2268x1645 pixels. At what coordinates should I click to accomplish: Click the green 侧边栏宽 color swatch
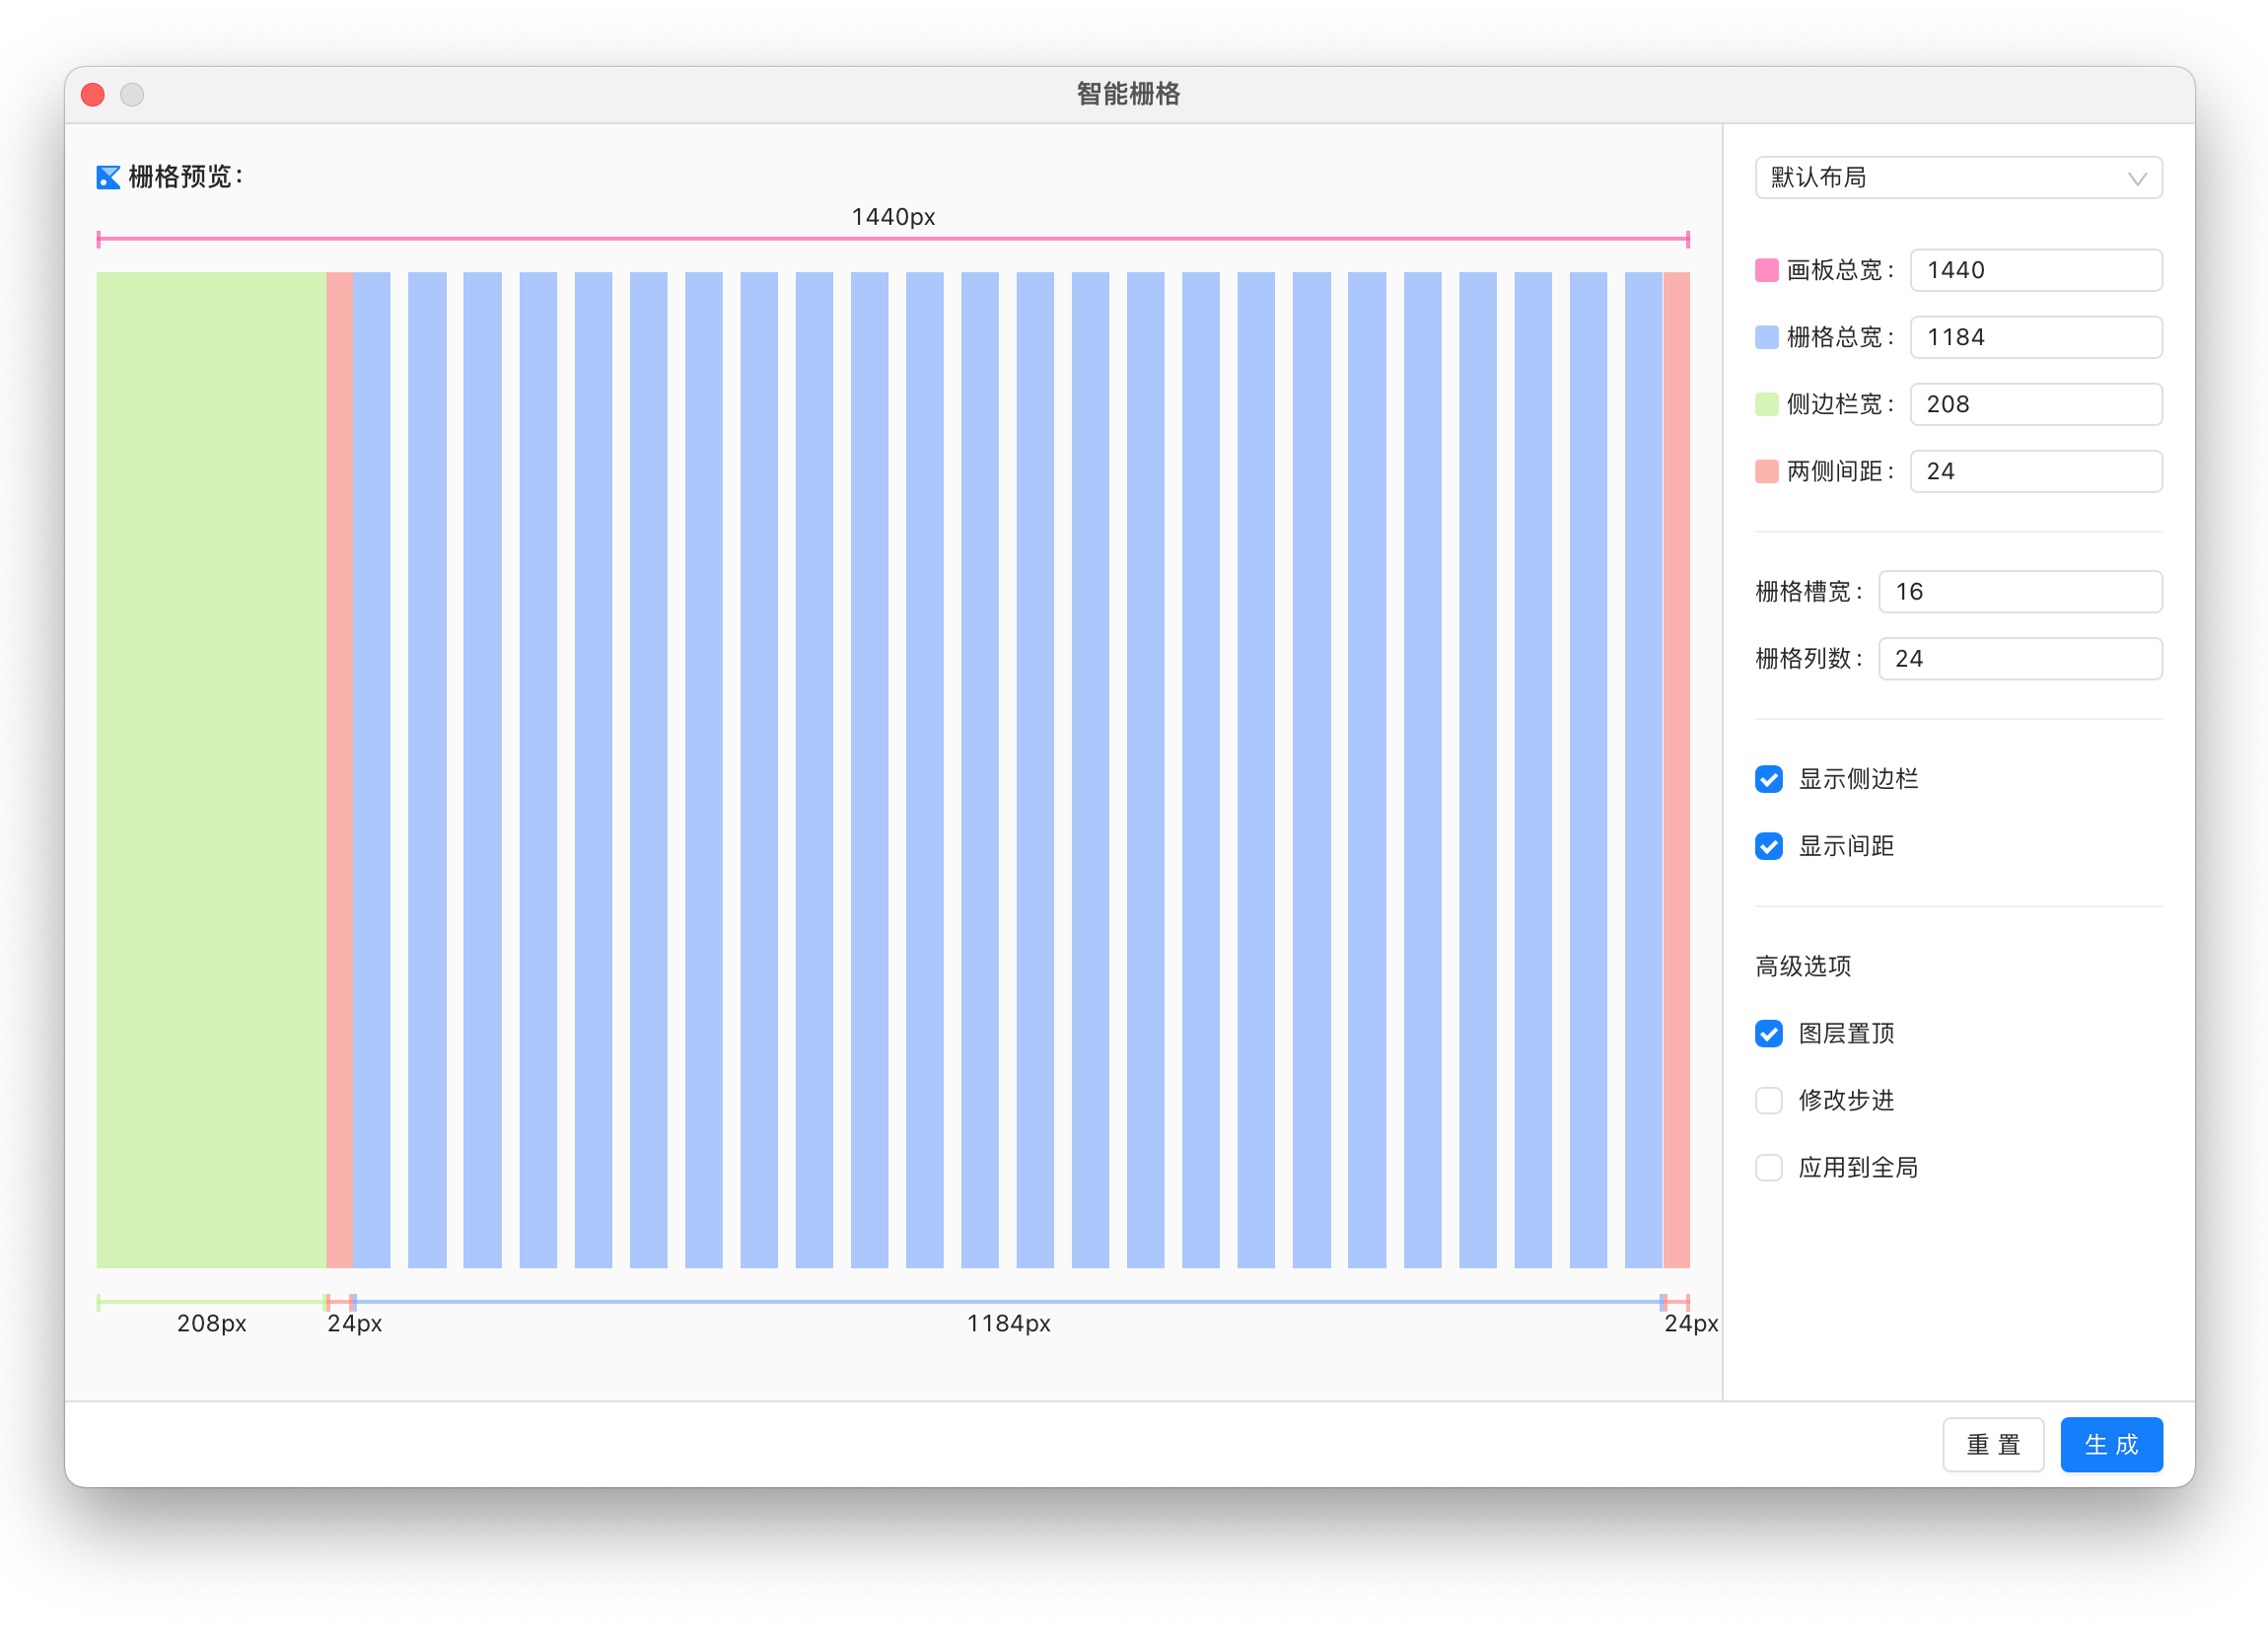tap(1766, 404)
